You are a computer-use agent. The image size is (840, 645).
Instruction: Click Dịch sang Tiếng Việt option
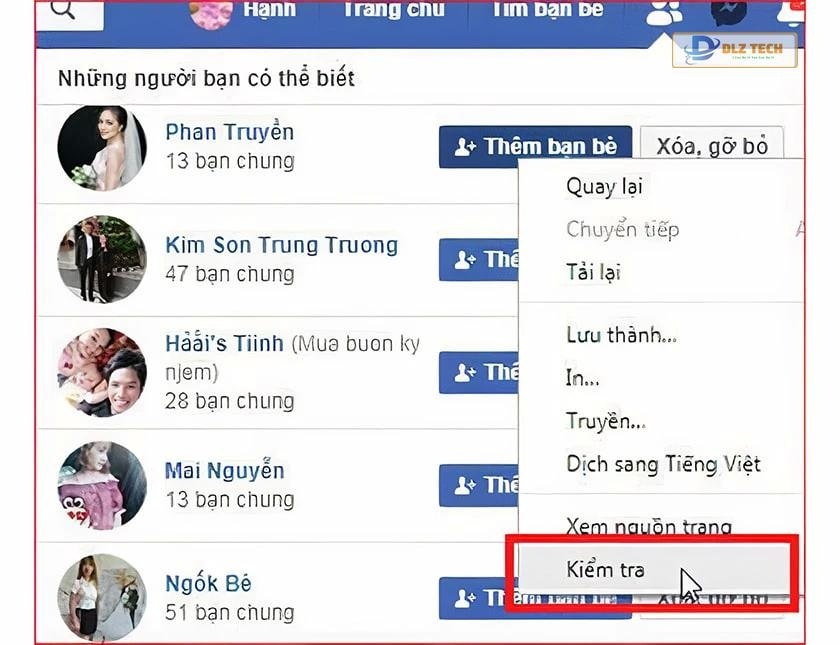[663, 464]
